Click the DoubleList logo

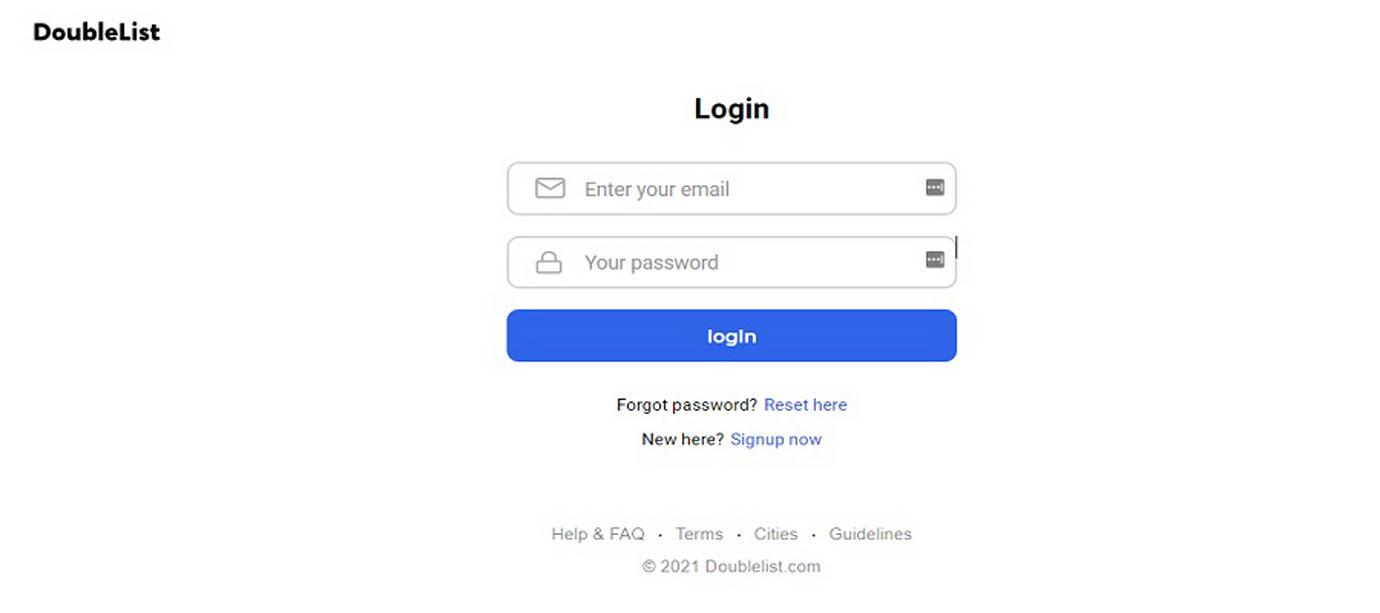[x=96, y=32]
